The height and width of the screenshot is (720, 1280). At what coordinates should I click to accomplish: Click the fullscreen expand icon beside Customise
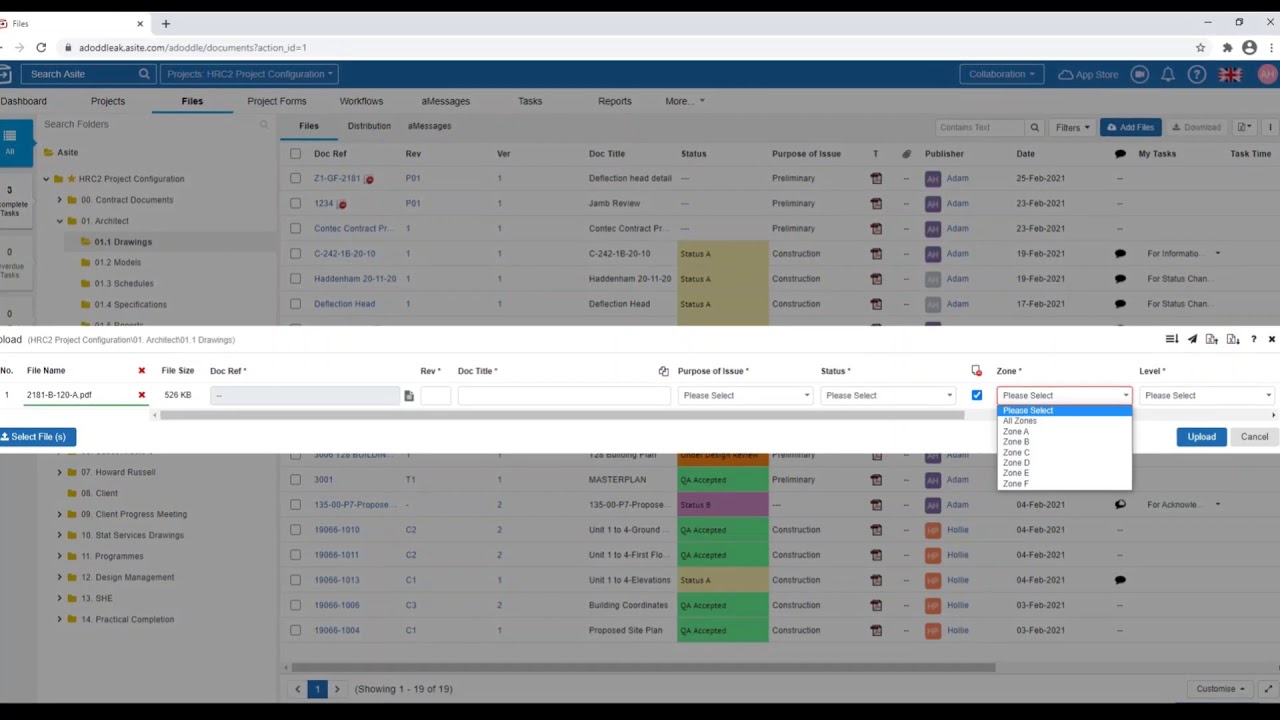pos(1267,689)
